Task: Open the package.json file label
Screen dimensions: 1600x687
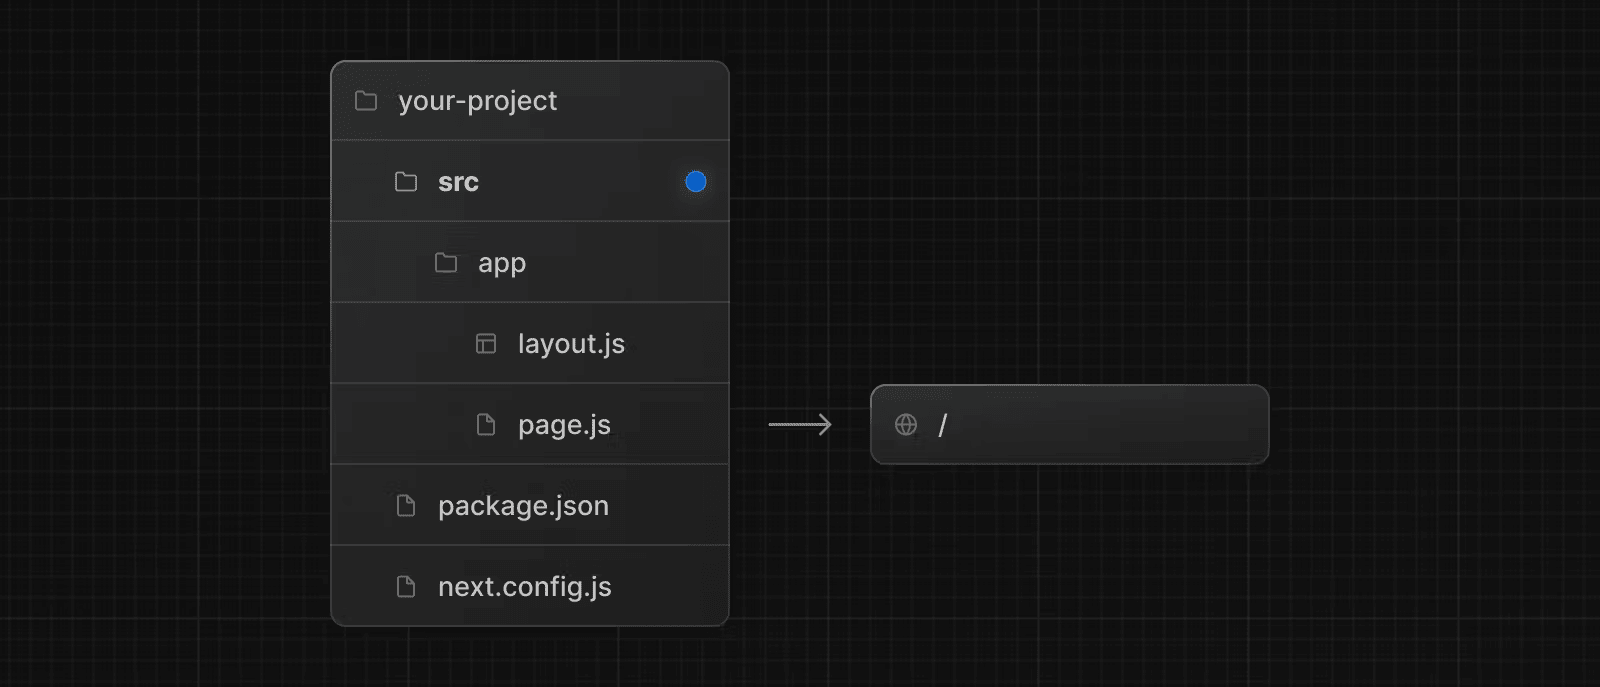Action: click(x=523, y=506)
